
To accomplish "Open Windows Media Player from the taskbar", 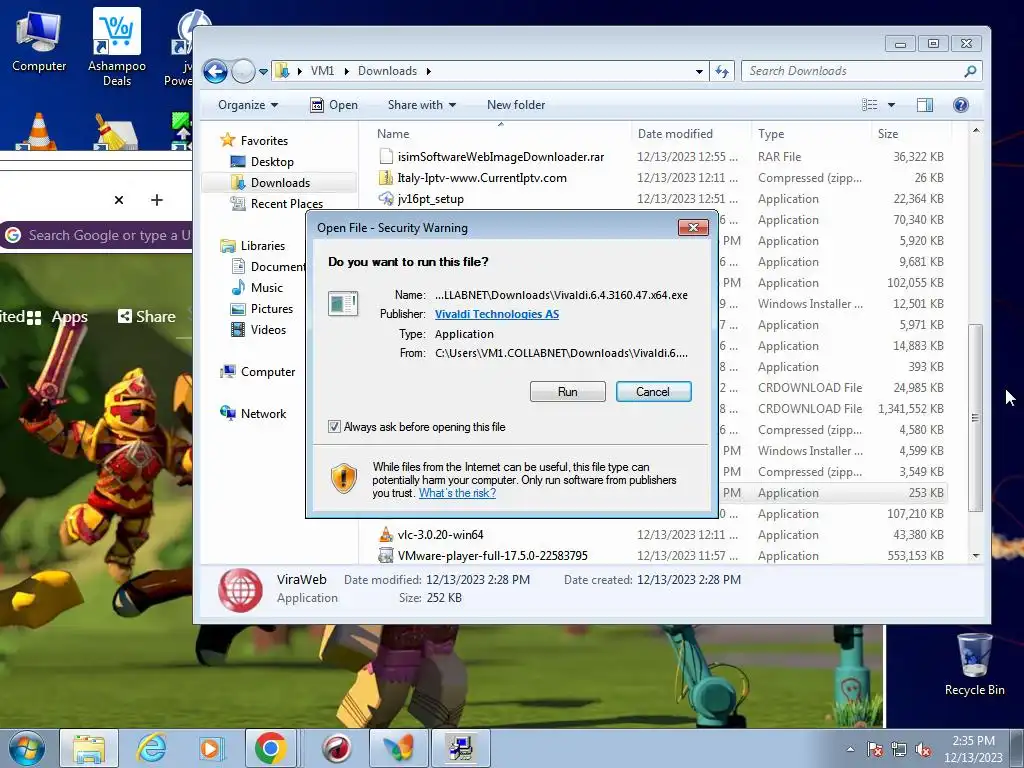I will click(x=211, y=748).
